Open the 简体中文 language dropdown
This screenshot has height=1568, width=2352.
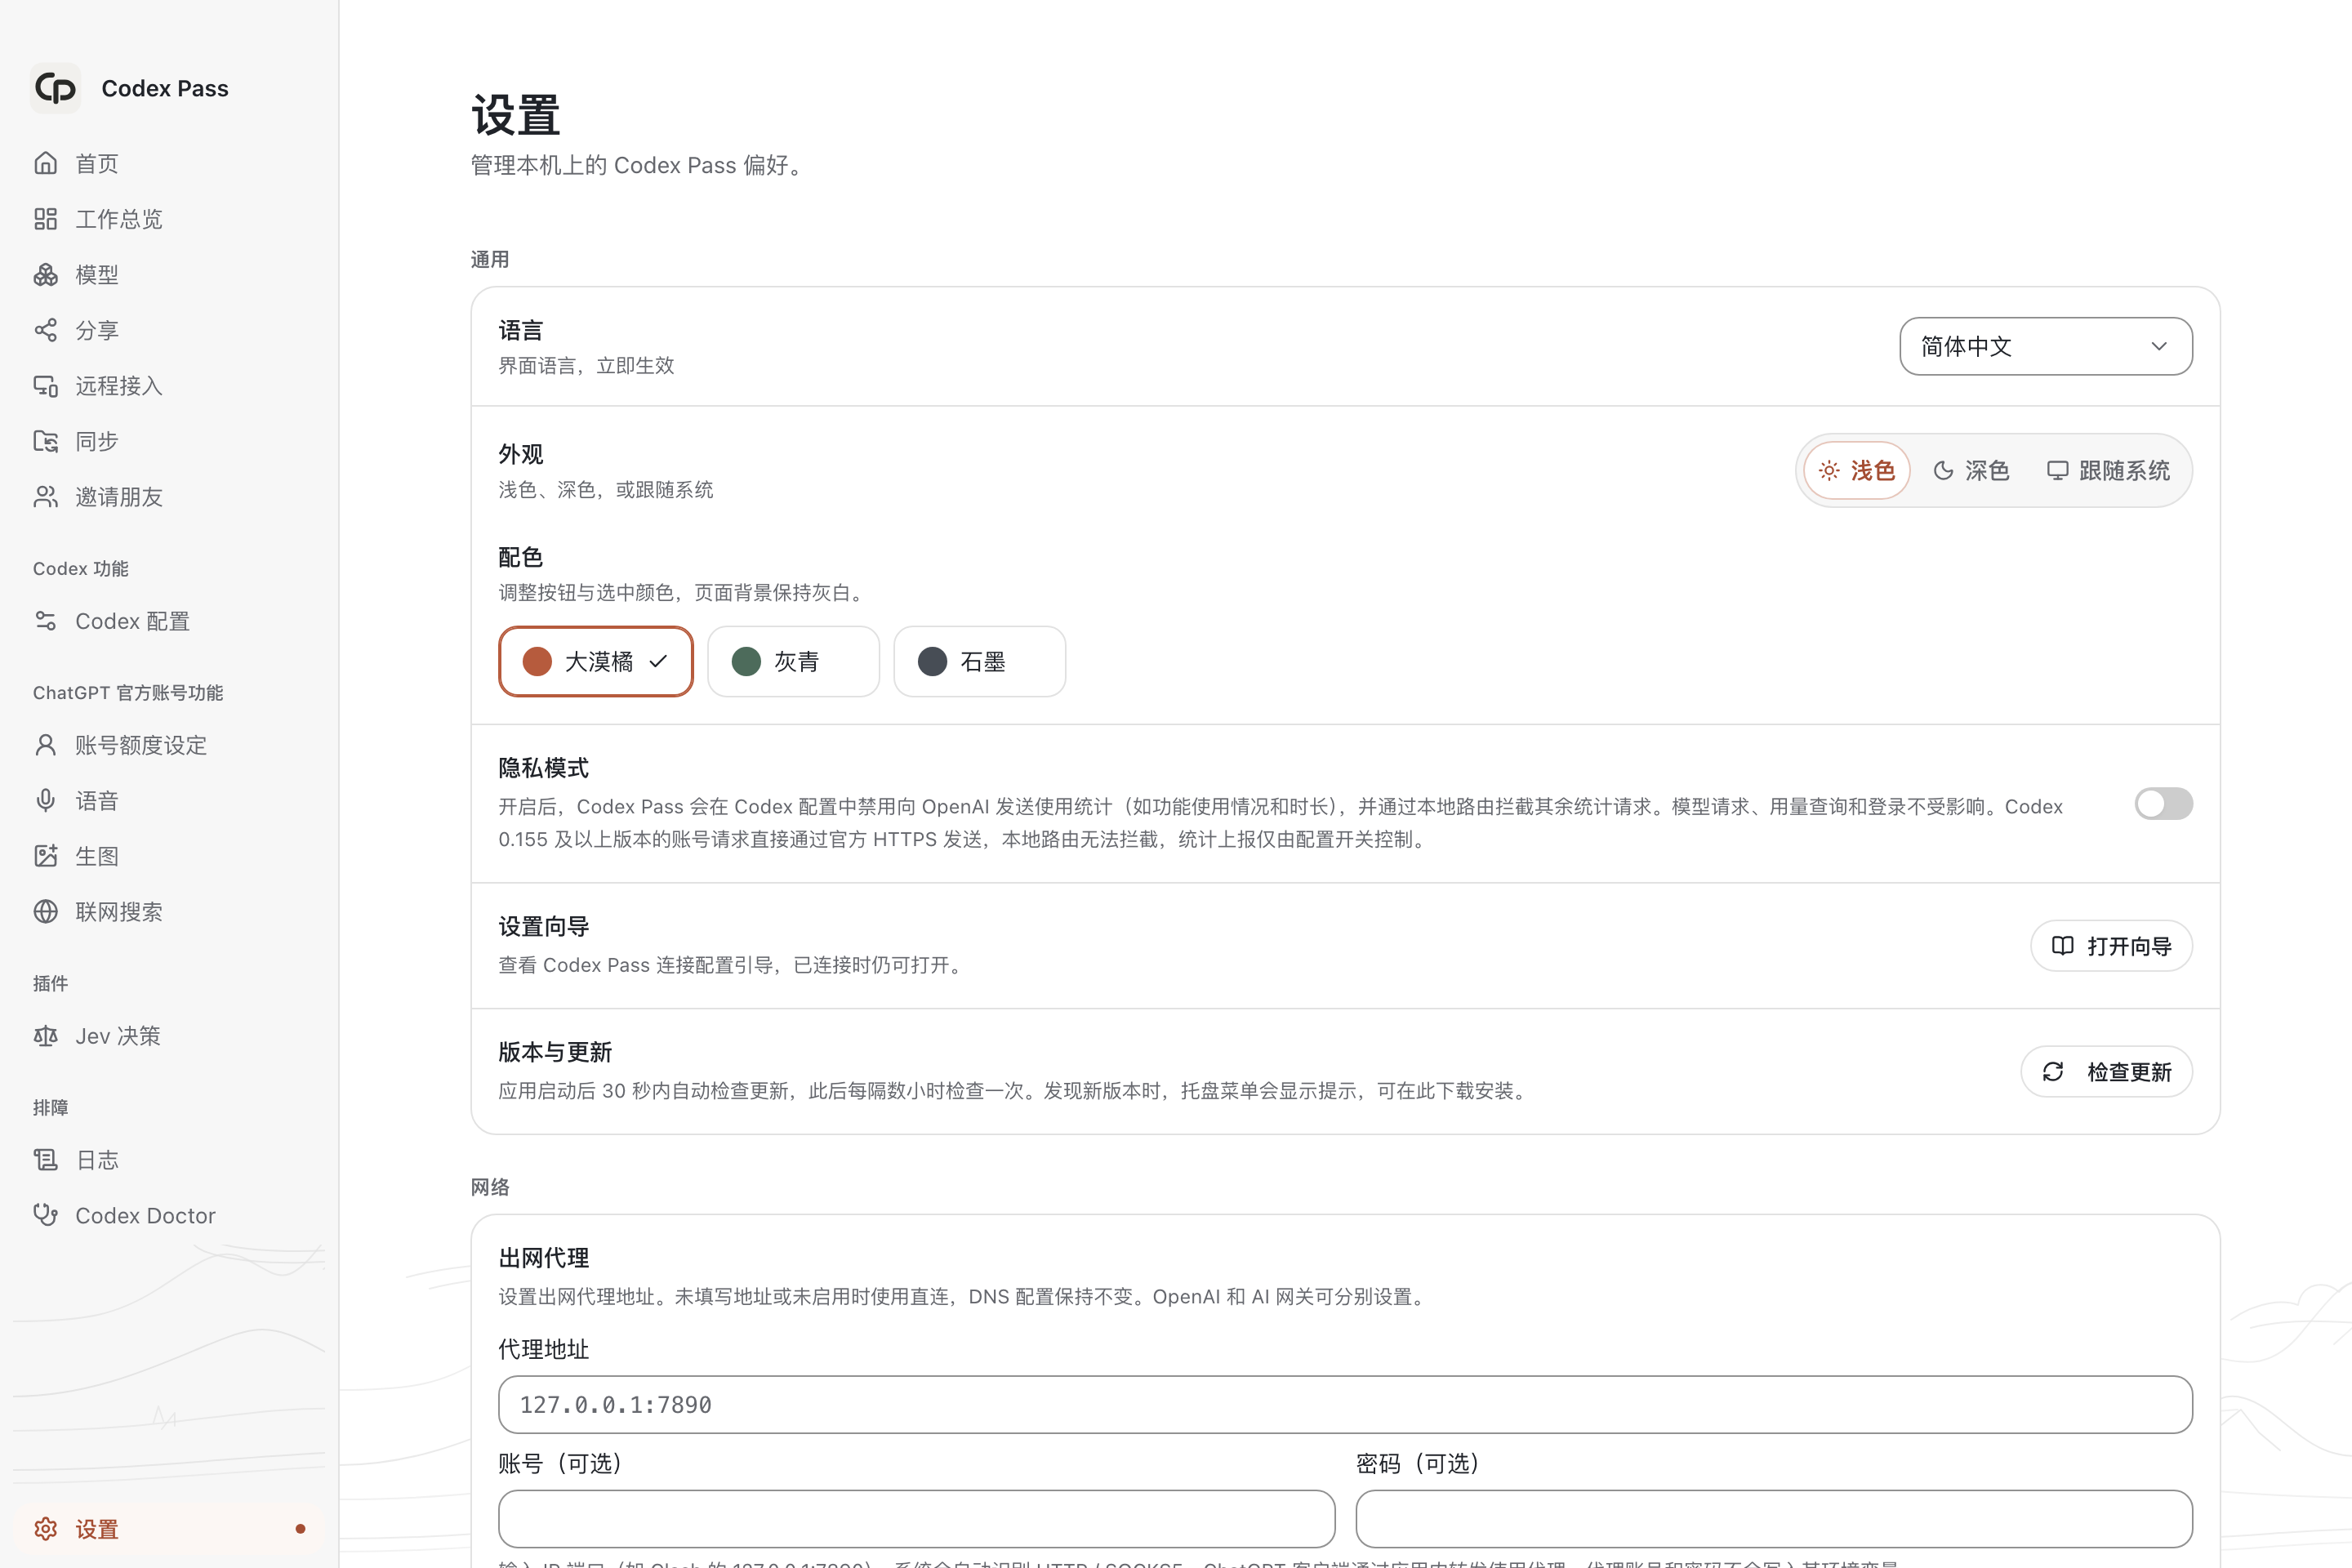tap(2046, 346)
